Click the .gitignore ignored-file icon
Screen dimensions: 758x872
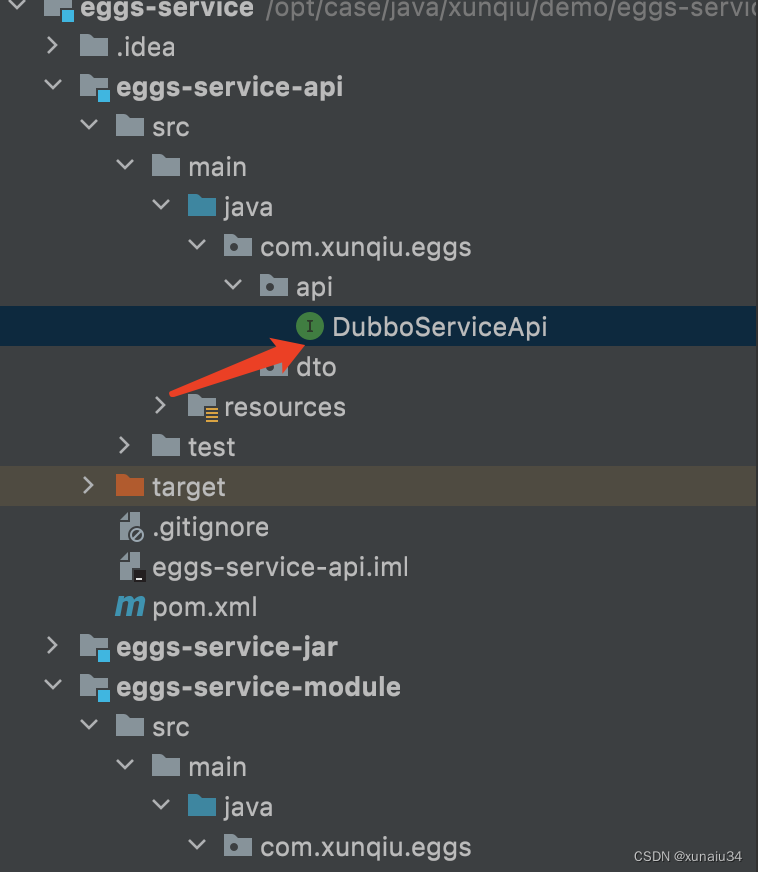tap(128, 527)
